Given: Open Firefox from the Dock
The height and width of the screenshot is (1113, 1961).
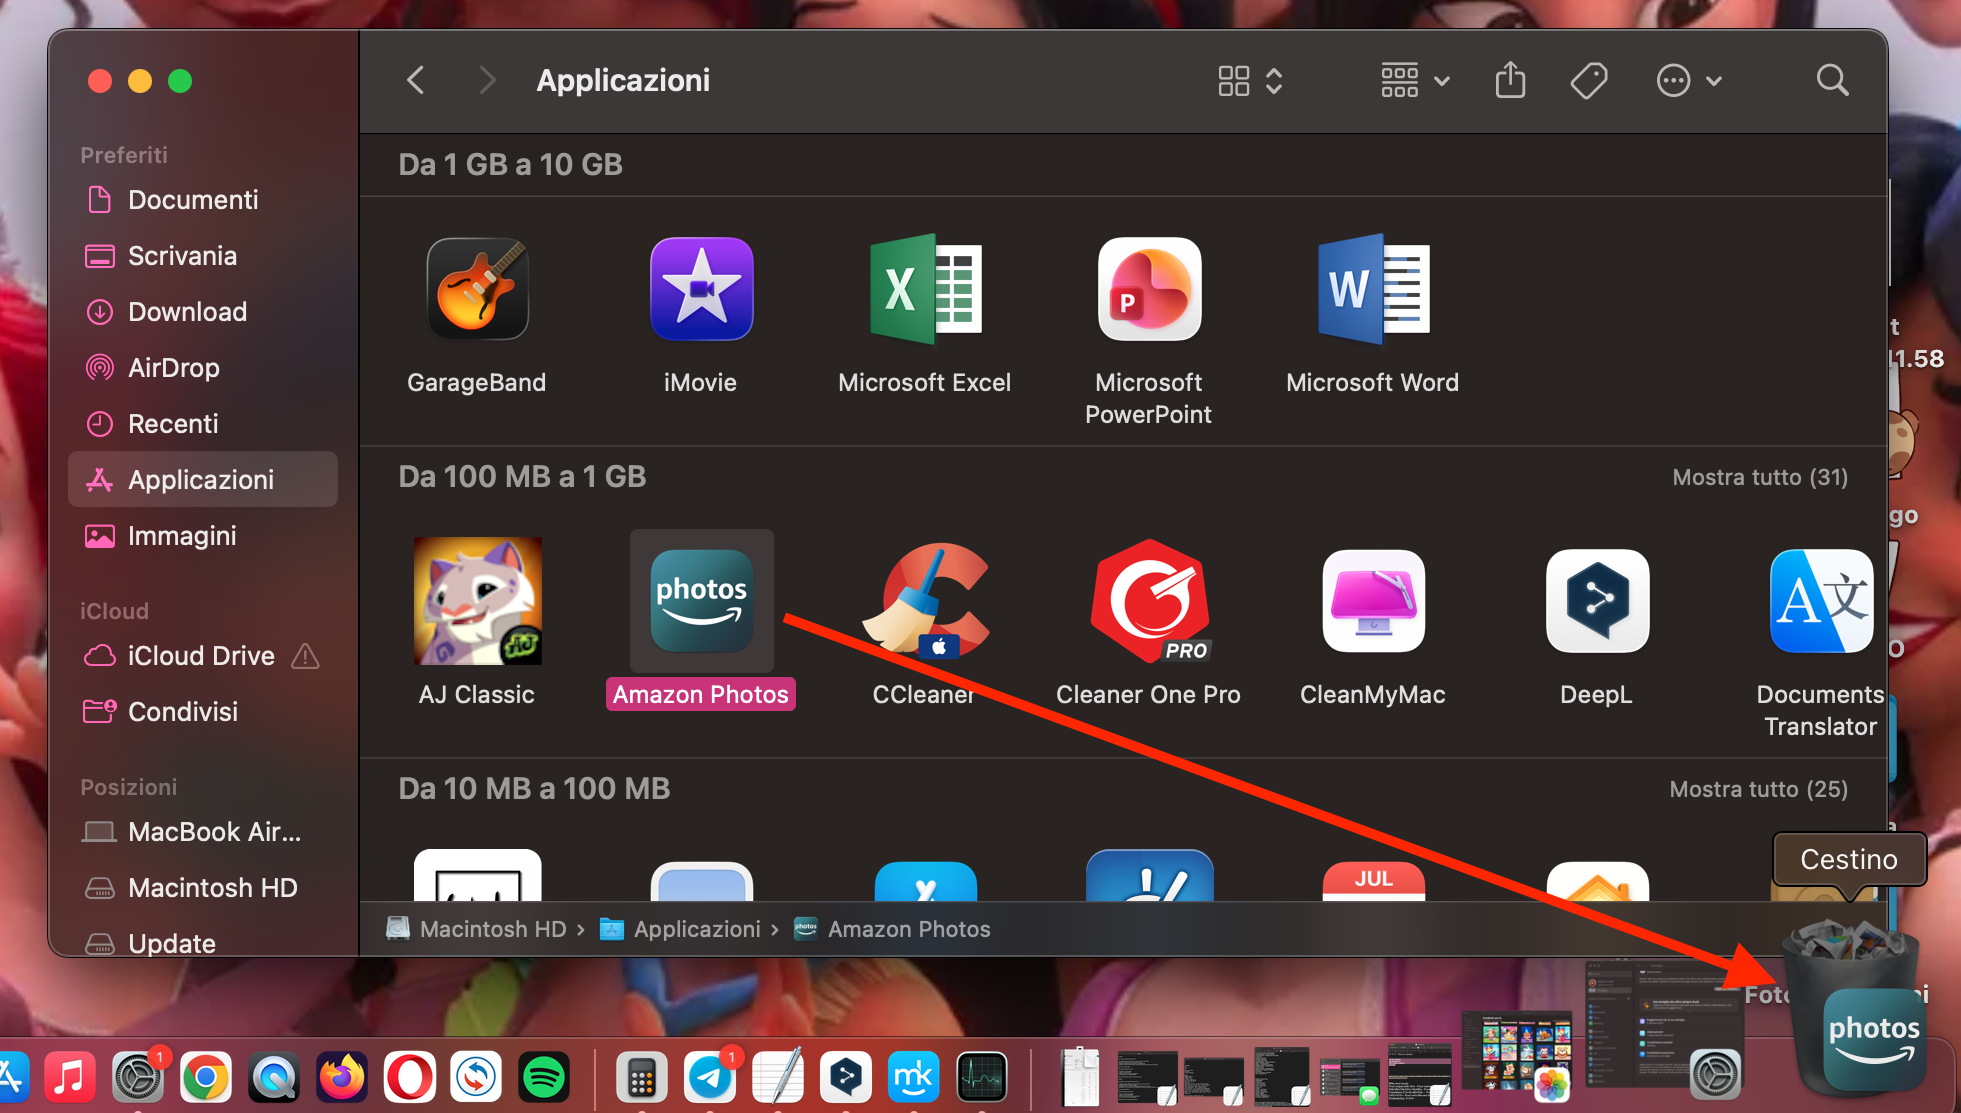Looking at the screenshot, I should [x=342, y=1077].
